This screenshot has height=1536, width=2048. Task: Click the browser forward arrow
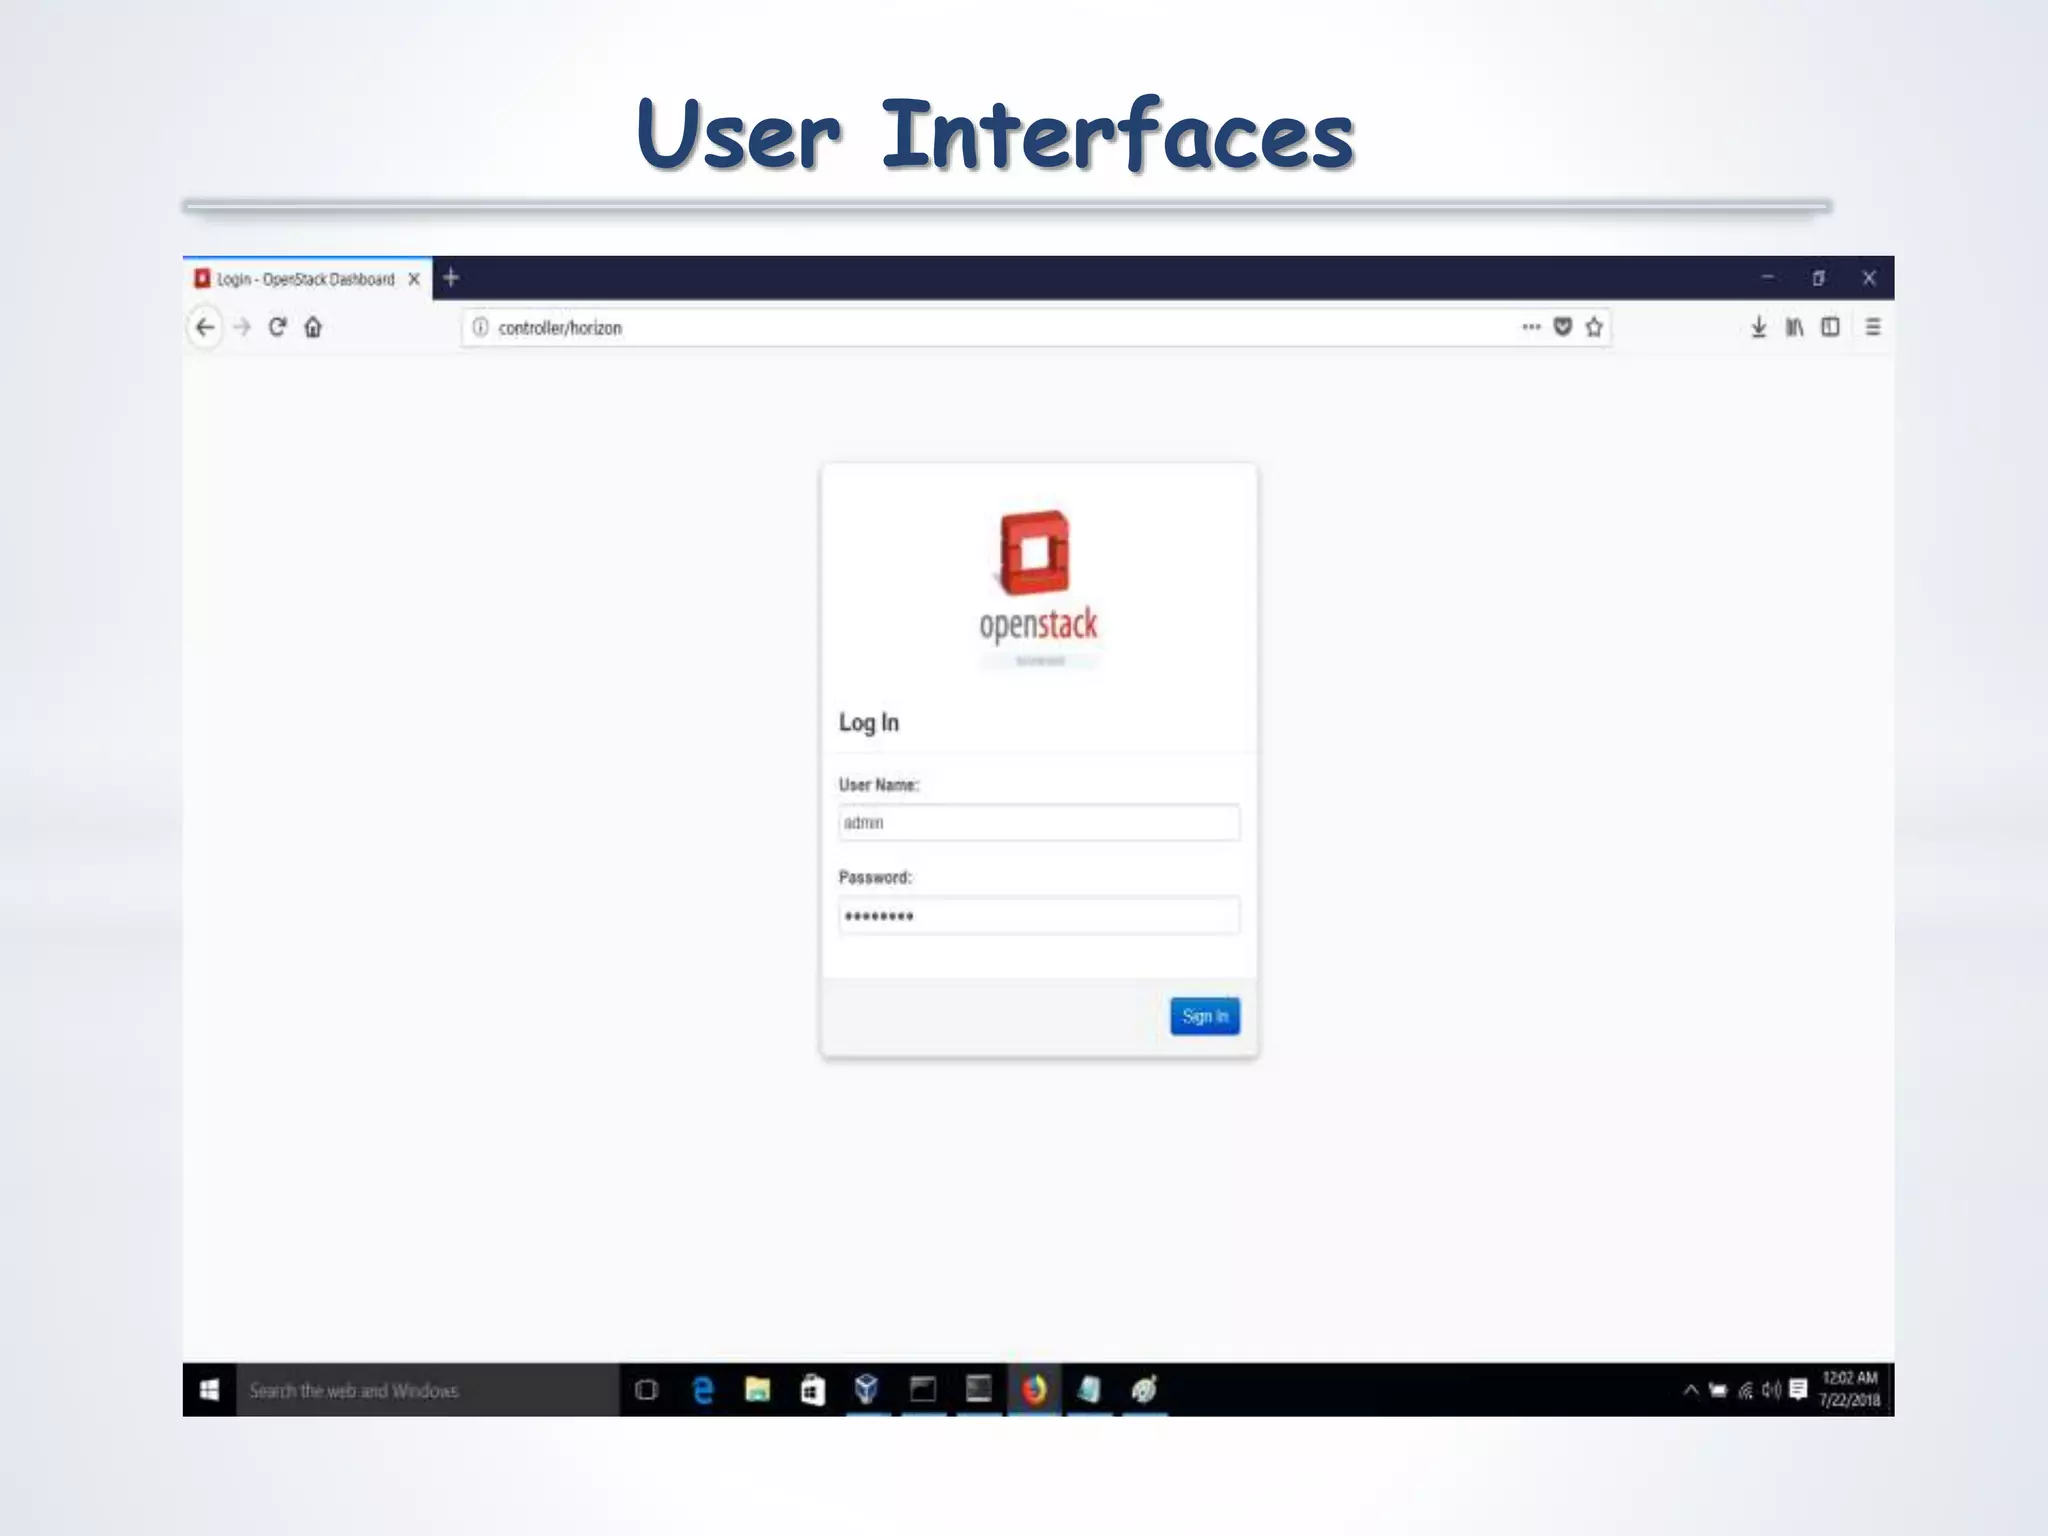pyautogui.click(x=241, y=327)
